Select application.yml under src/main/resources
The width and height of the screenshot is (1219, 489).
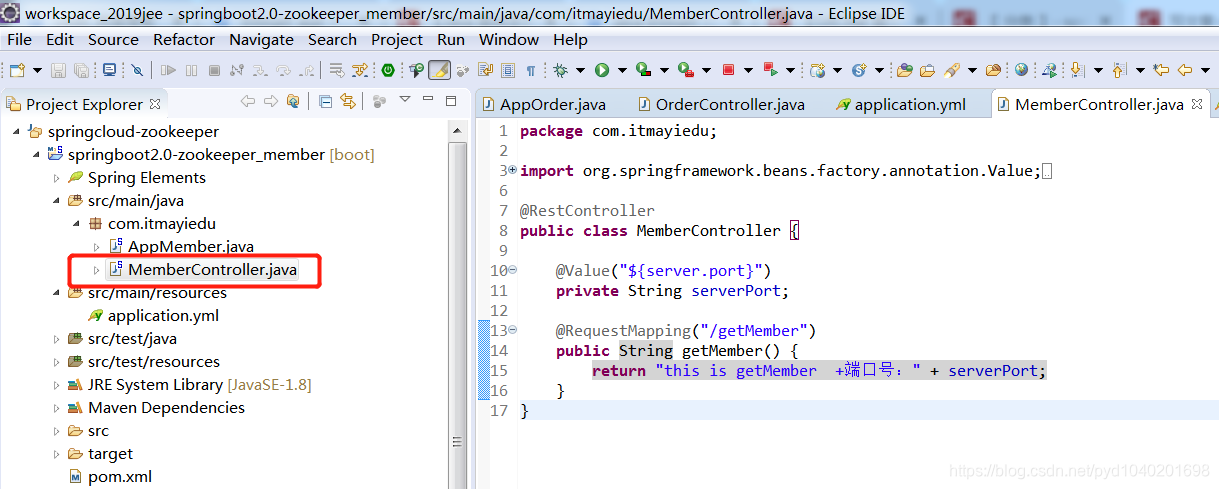[153, 316]
